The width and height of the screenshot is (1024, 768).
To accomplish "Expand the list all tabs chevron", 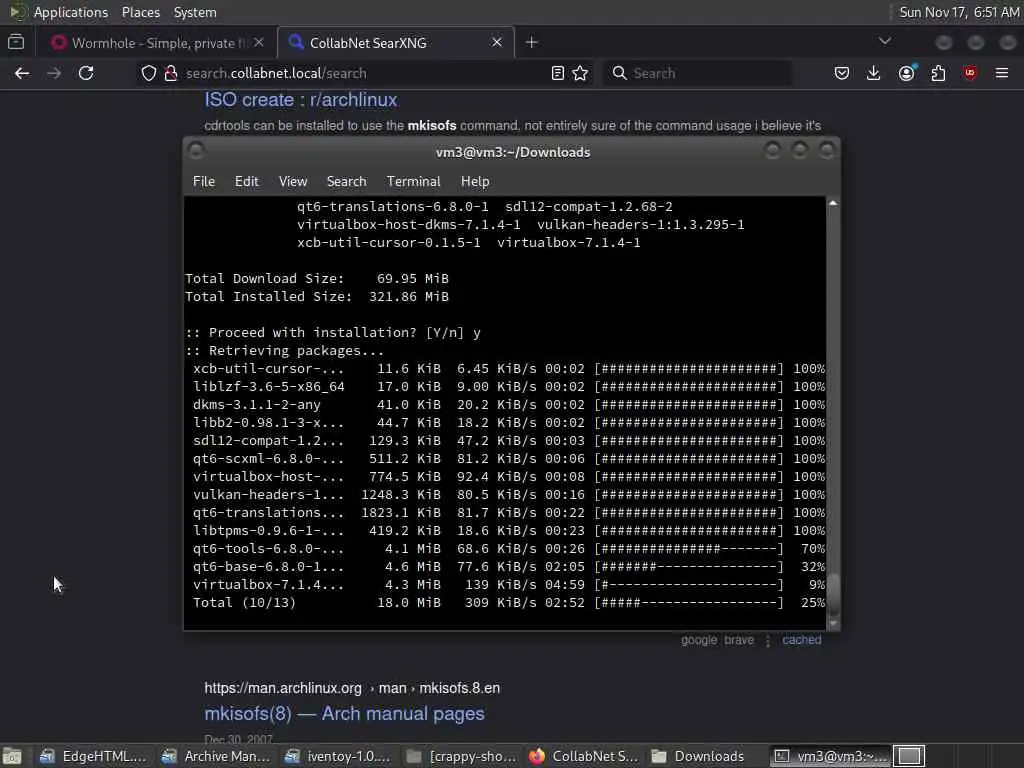I will click(x=885, y=41).
